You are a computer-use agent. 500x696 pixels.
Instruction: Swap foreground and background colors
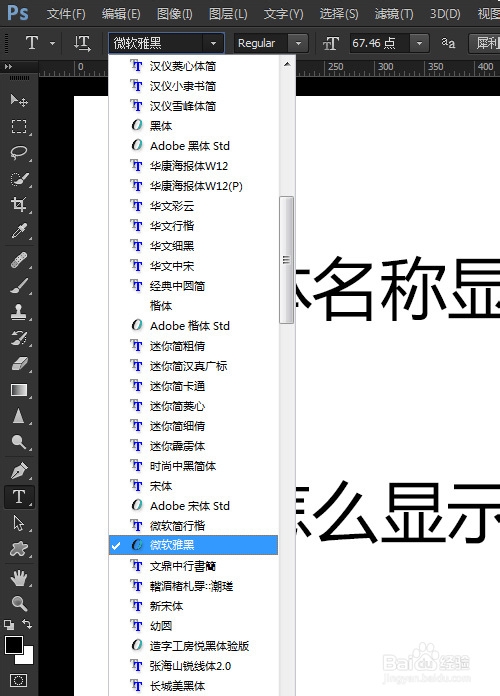27,625
